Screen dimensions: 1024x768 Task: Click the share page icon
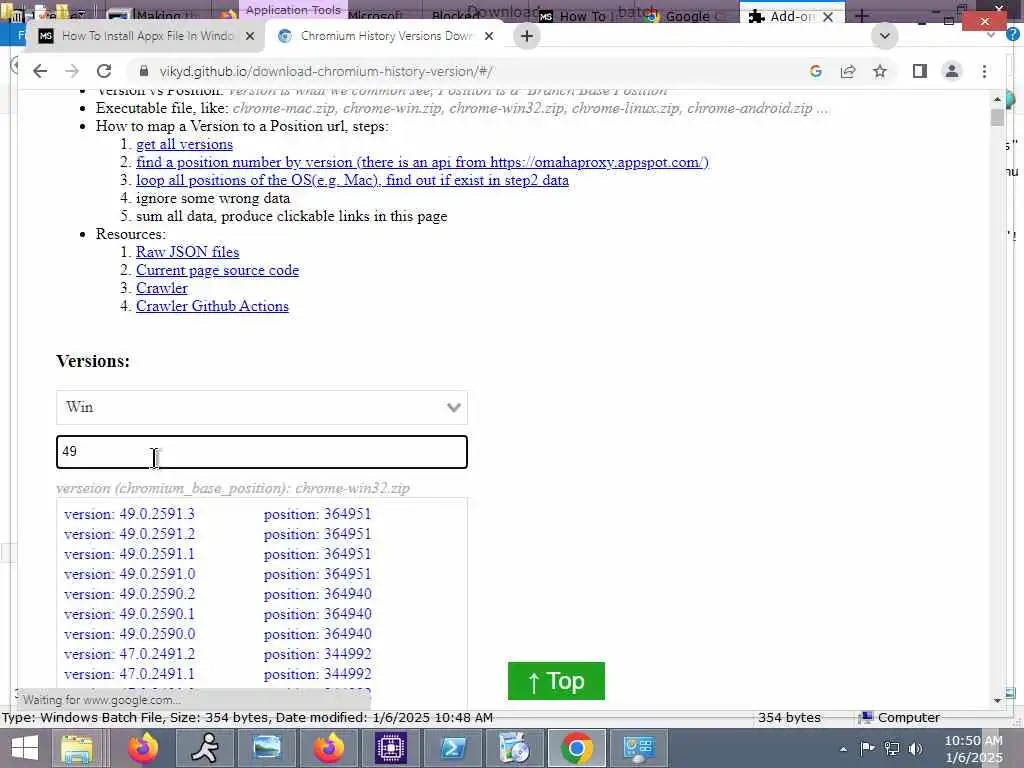pyautogui.click(x=848, y=71)
